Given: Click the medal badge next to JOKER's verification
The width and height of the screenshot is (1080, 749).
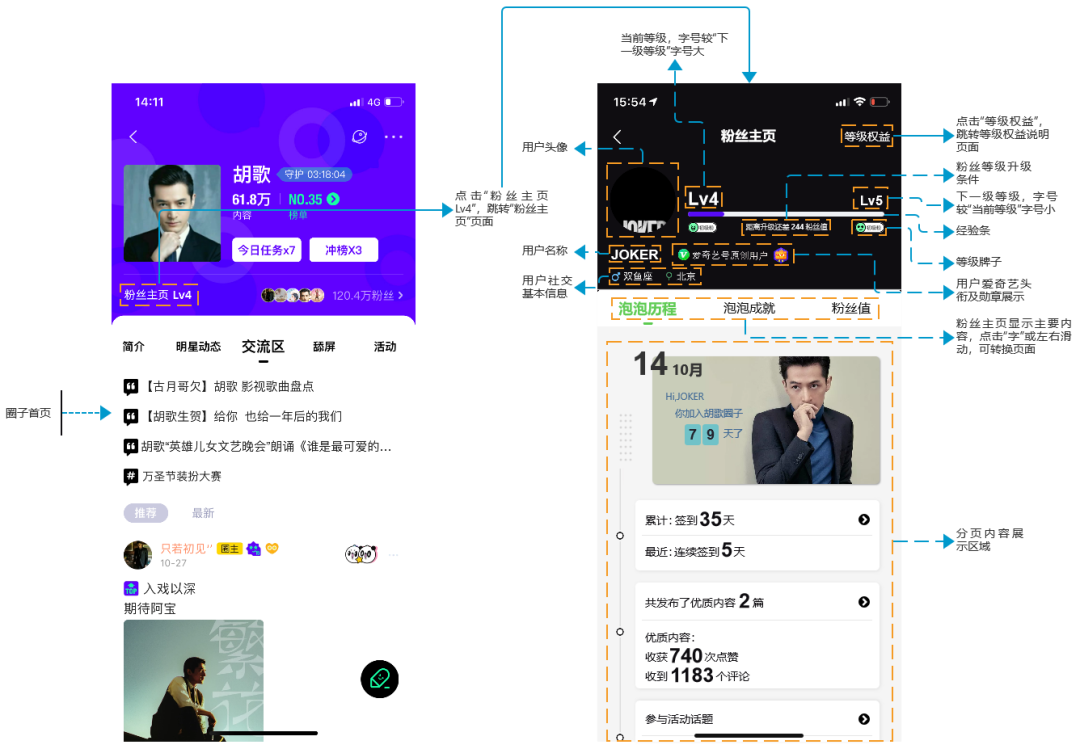Looking at the screenshot, I should [780, 255].
